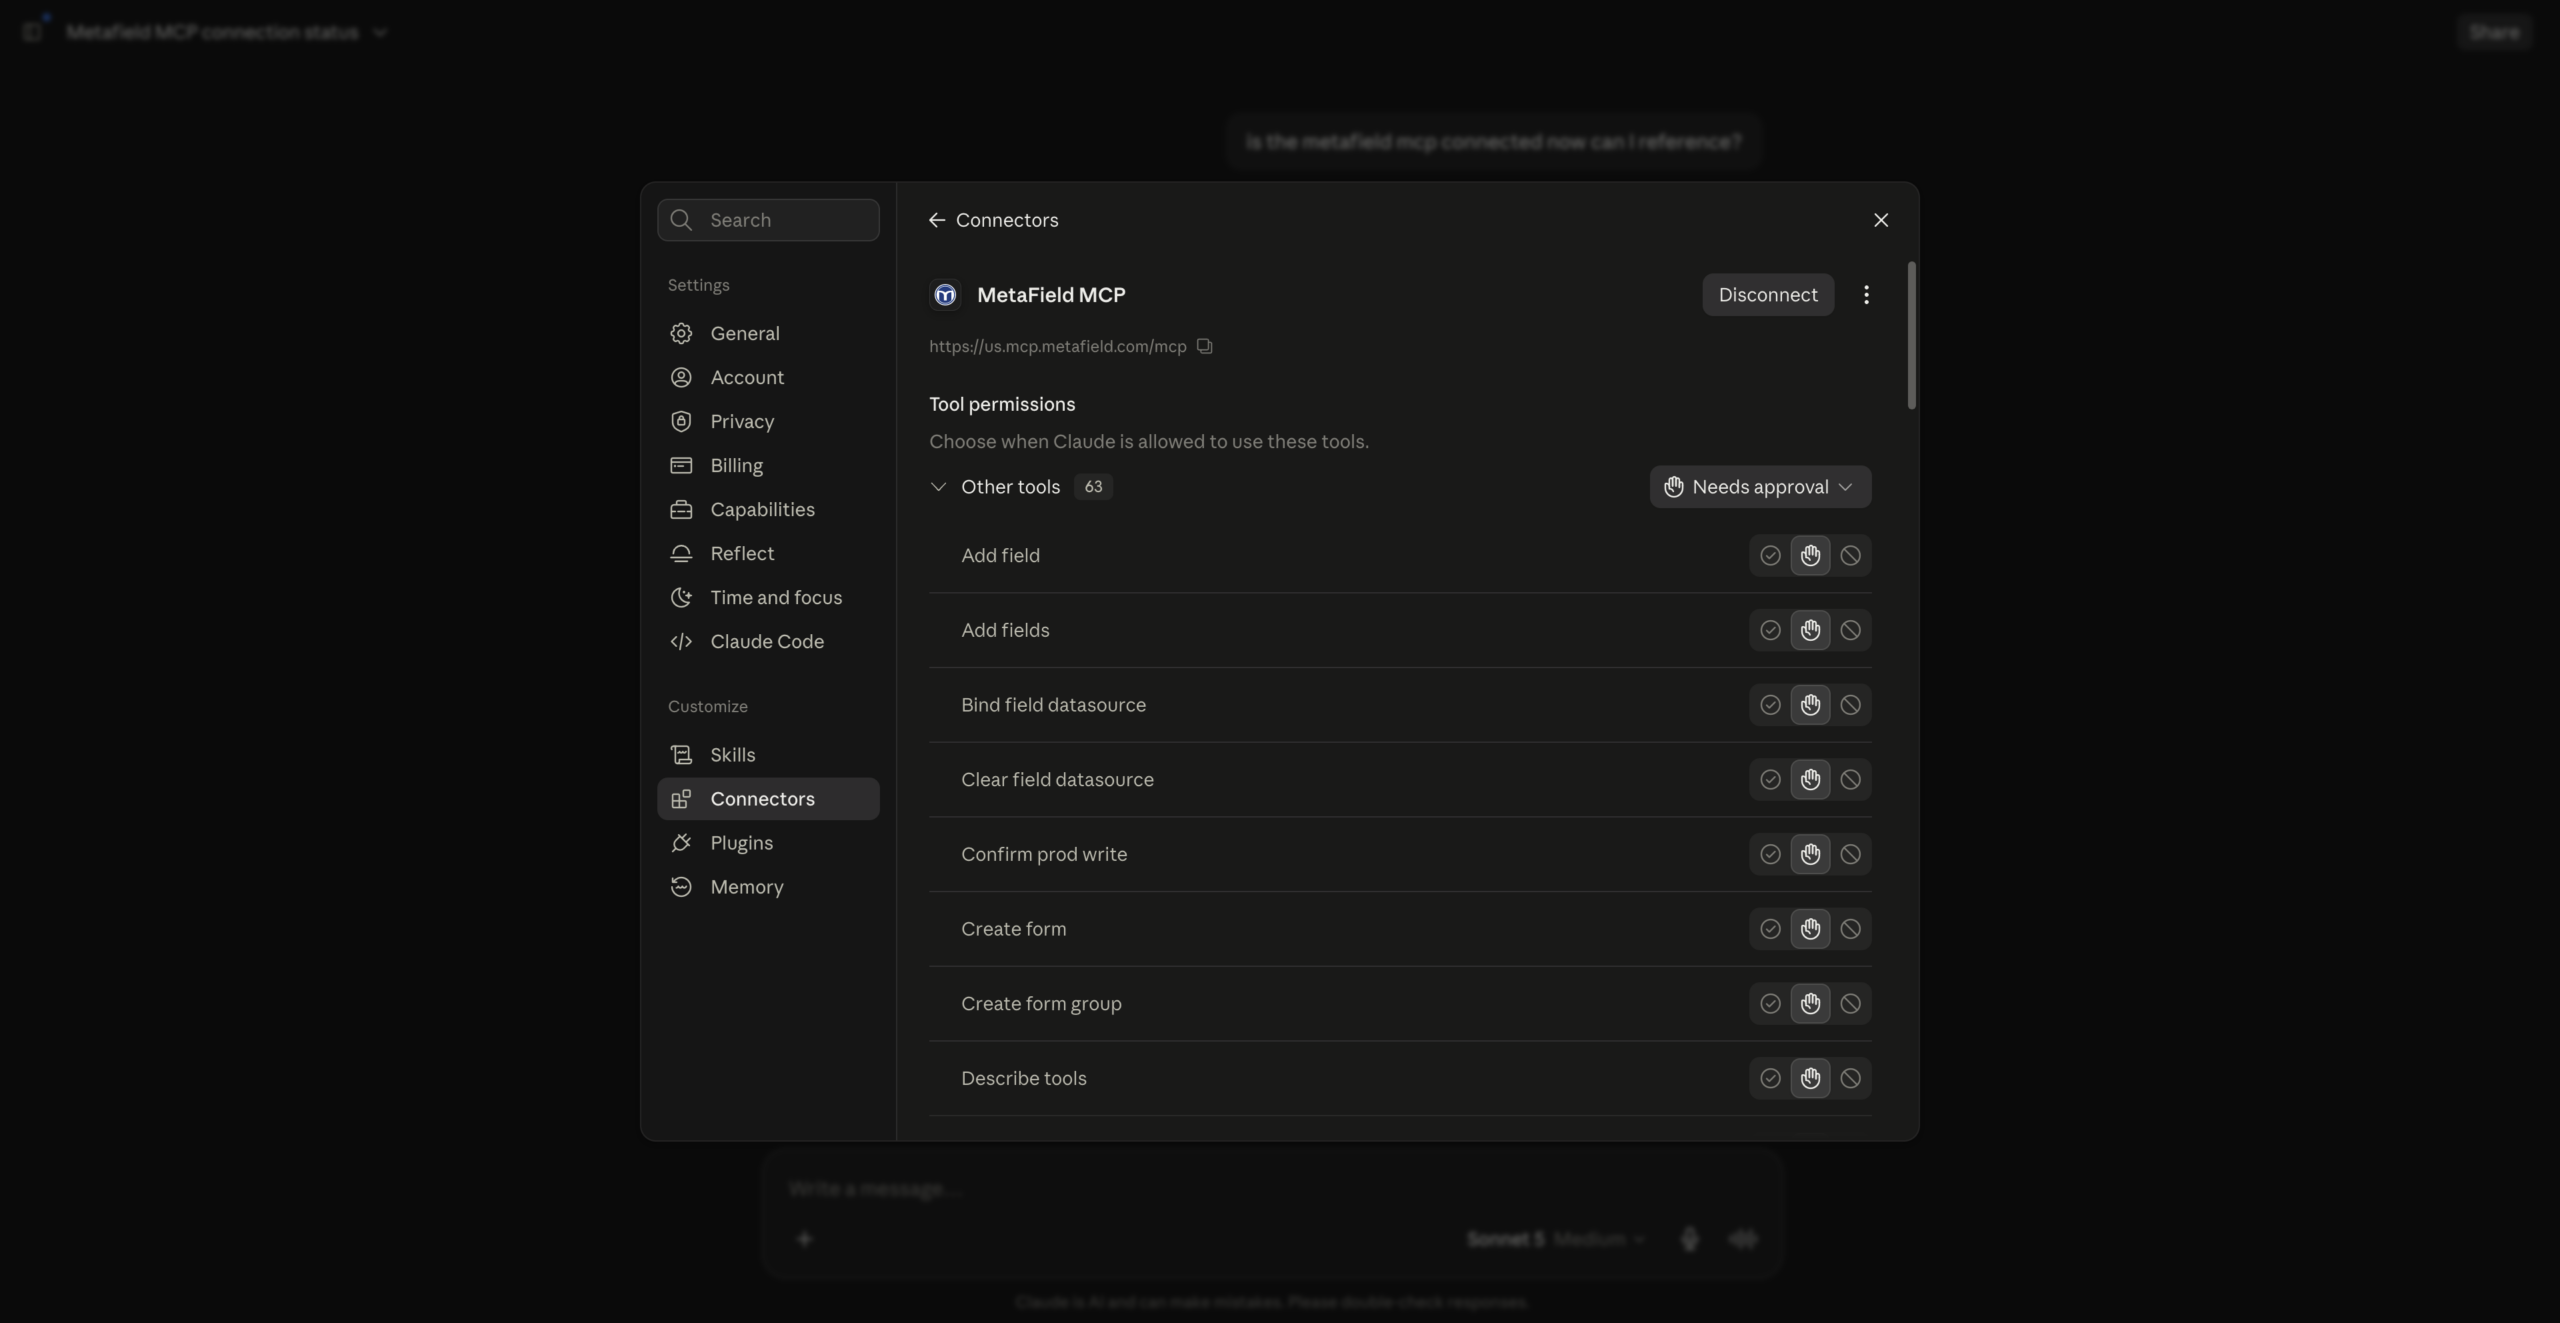
Task: Click the Describe tools tool name
Action: coord(1024,1078)
